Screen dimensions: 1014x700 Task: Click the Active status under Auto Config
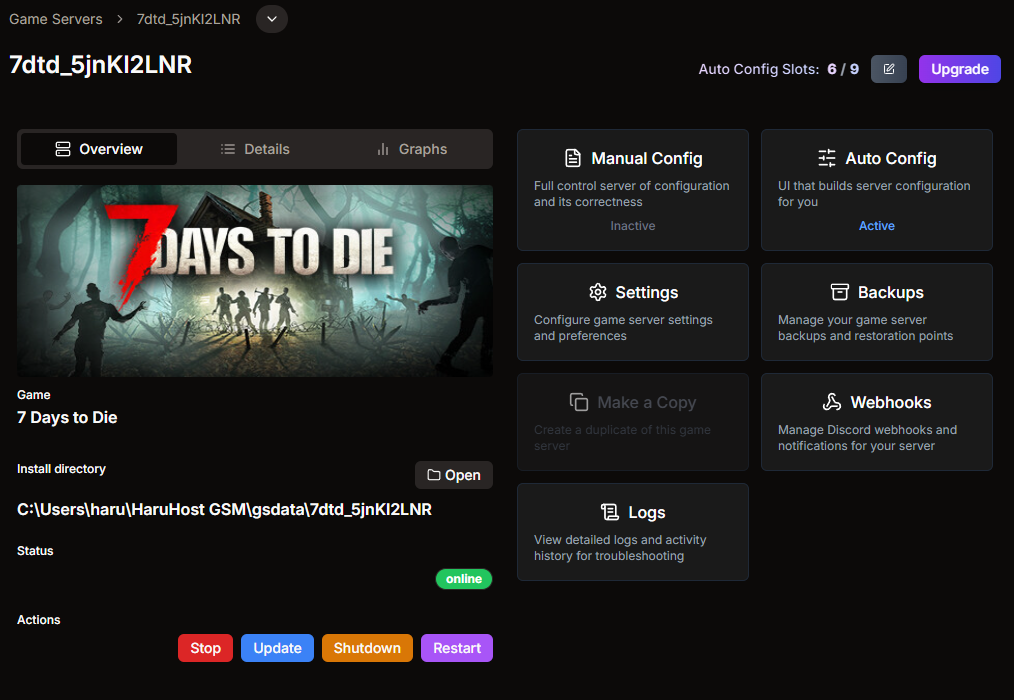pos(877,226)
